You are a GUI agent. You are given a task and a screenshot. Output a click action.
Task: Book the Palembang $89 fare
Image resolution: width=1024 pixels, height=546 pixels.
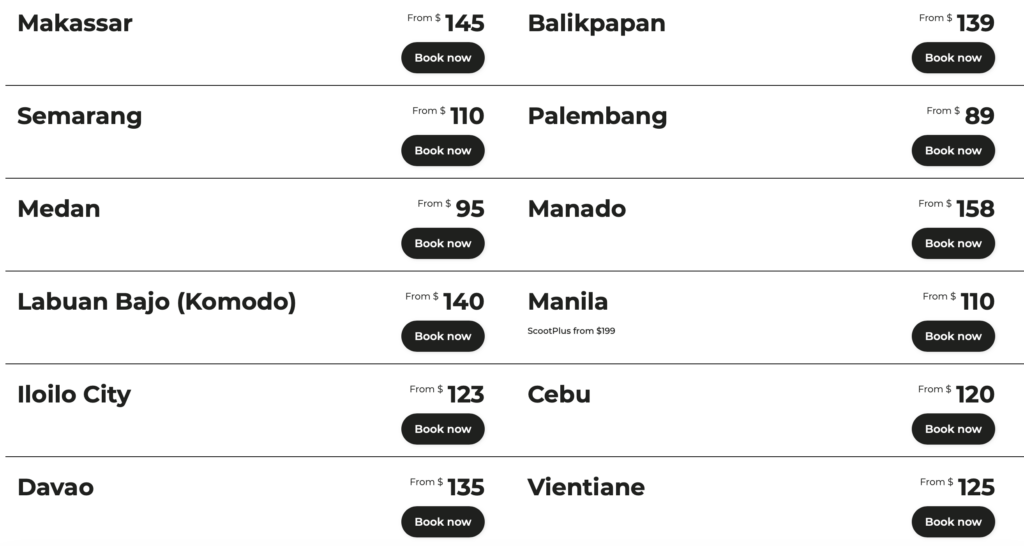click(952, 151)
